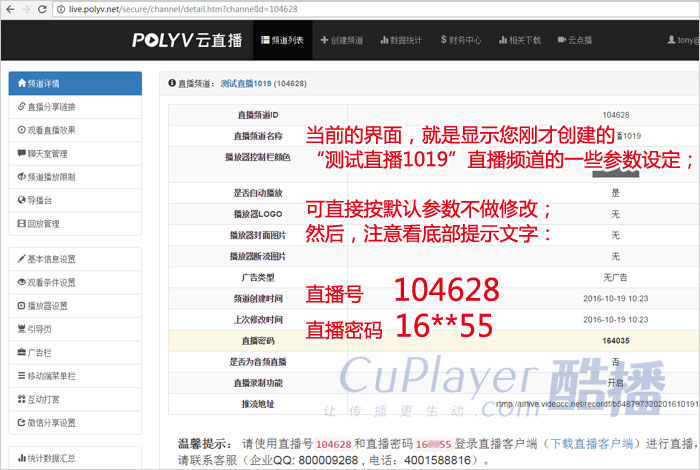Click the browser back arrow
Screen dimensions: 700x470
click(10, 9)
